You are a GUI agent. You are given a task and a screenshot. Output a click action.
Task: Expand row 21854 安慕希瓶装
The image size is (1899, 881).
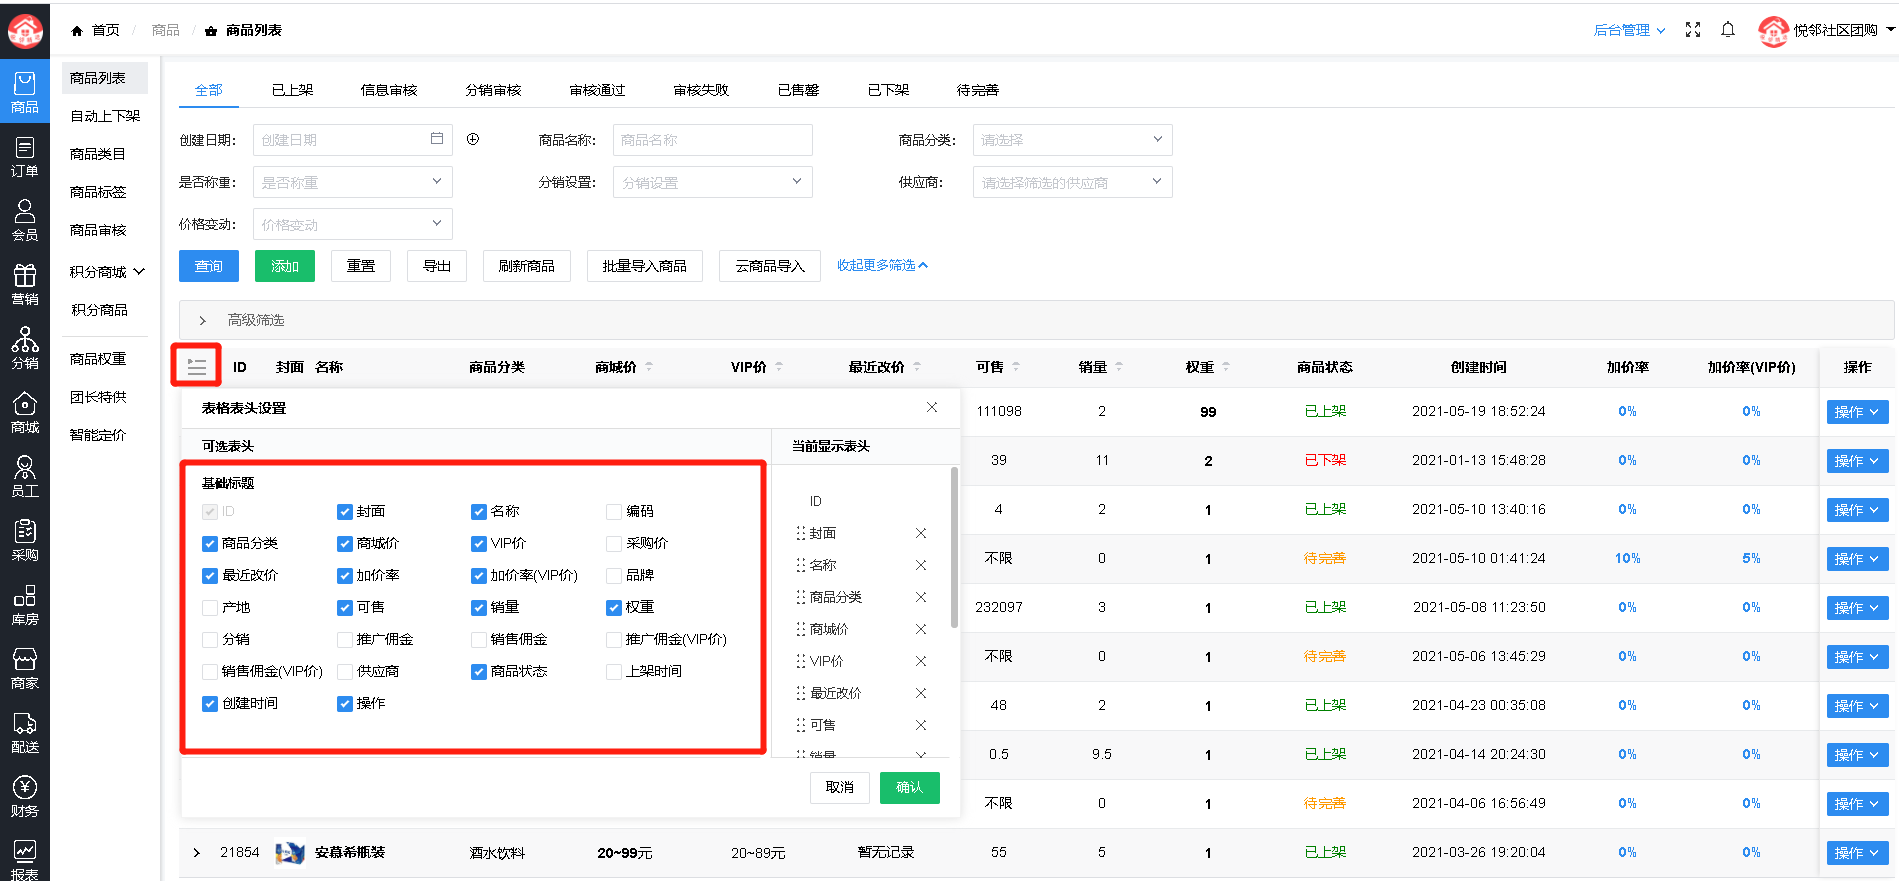click(x=197, y=853)
